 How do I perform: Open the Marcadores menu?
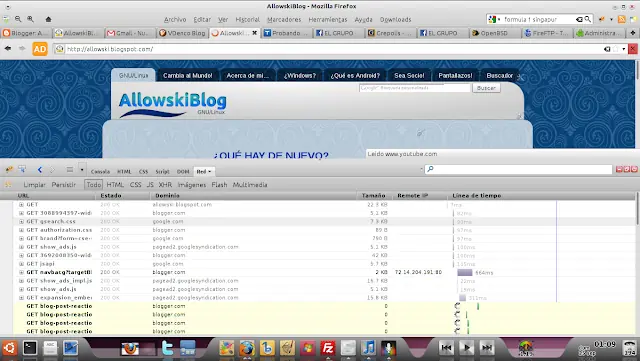tap(284, 19)
